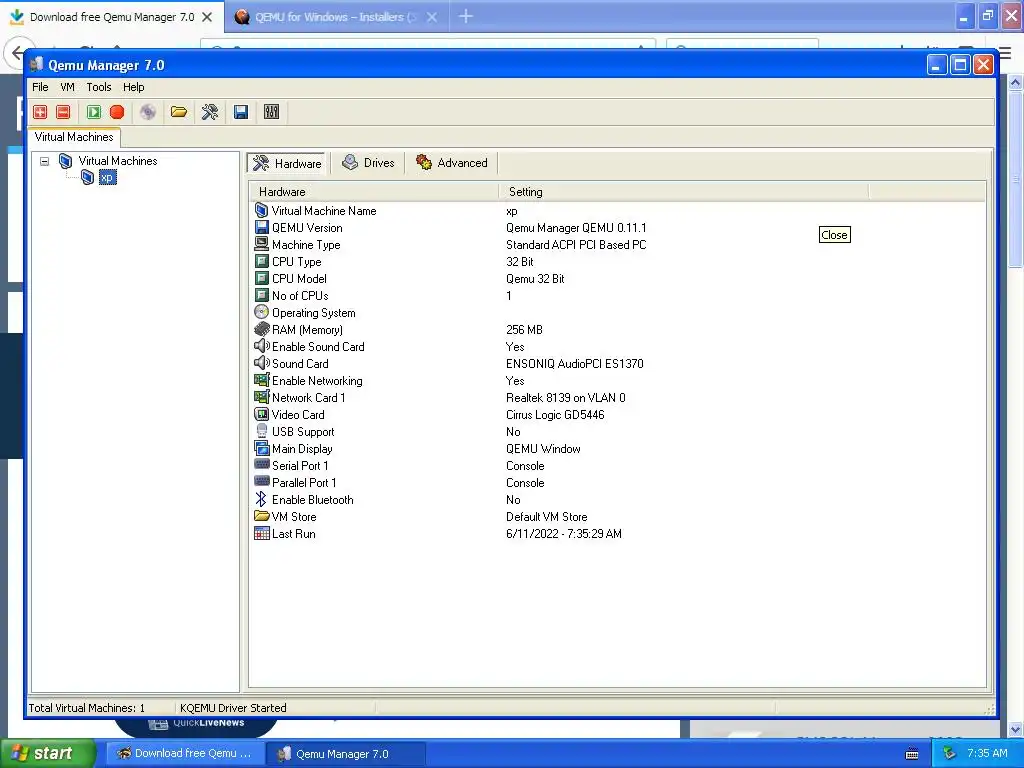Image resolution: width=1024 pixels, height=768 pixels.
Task: Click the Enable Sound Card speaker icon
Action: 261,346
